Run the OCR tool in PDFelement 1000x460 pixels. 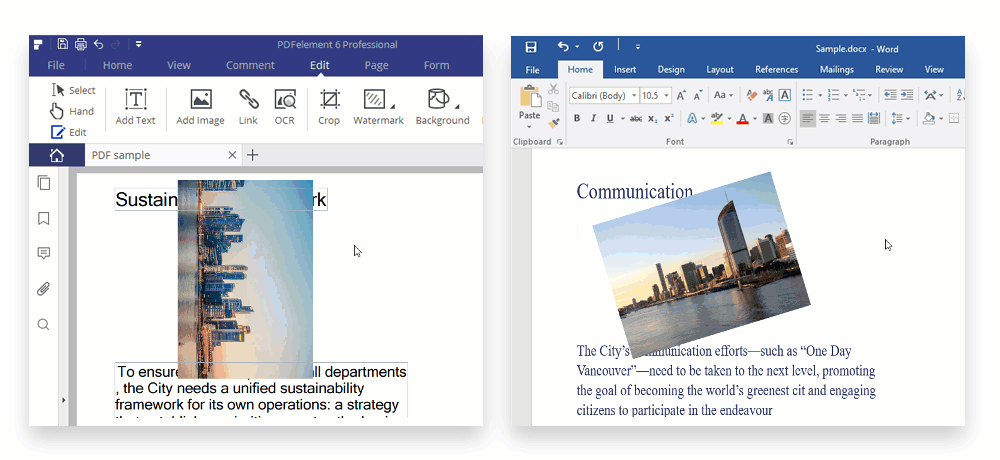point(284,107)
